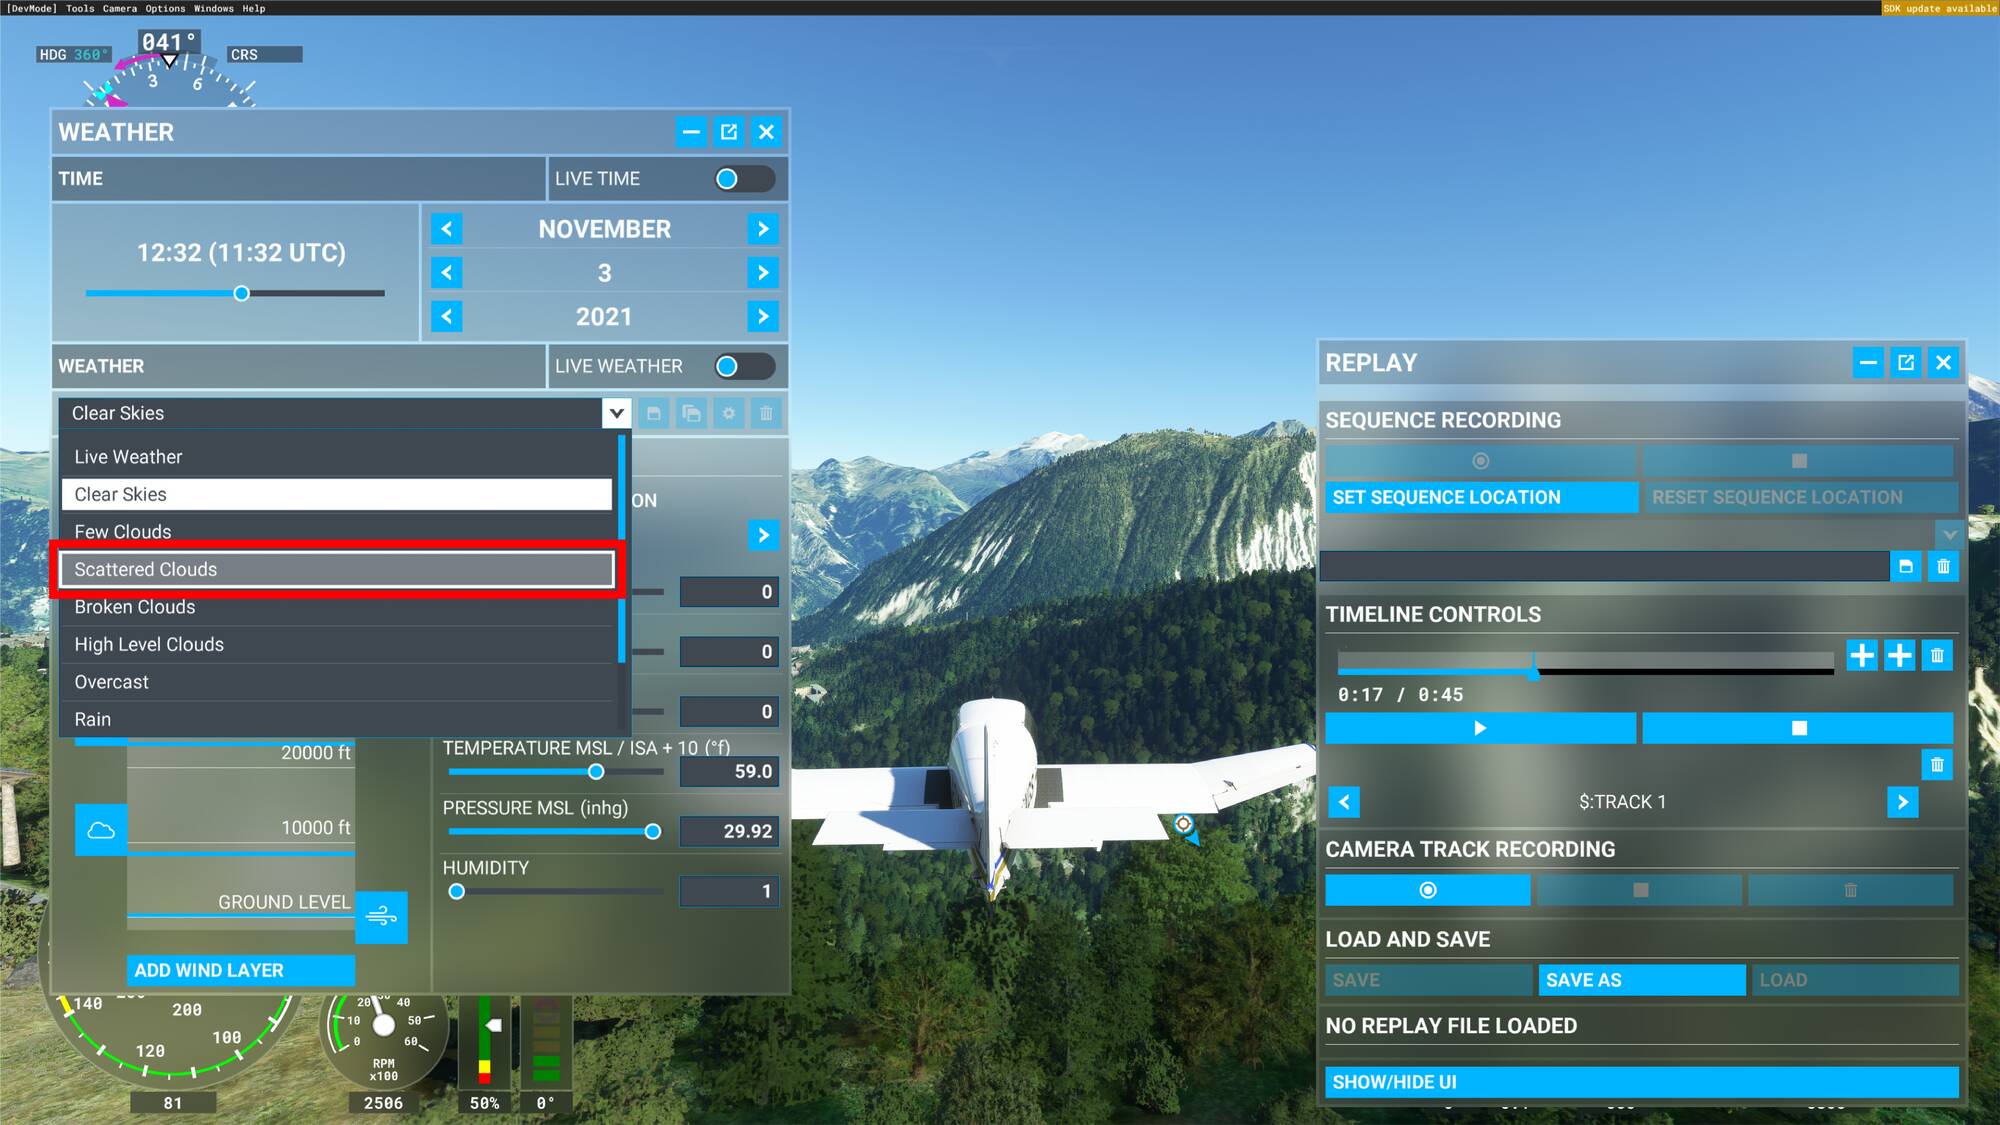Click the Save As button
Image resolution: width=2000 pixels, height=1125 pixels.
[x=1642, y=980]
